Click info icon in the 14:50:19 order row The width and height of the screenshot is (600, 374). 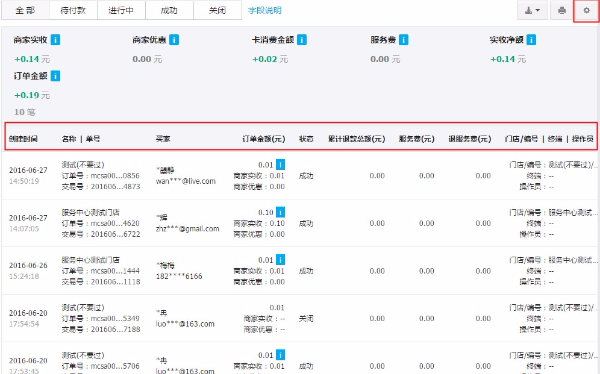point(280,165)
